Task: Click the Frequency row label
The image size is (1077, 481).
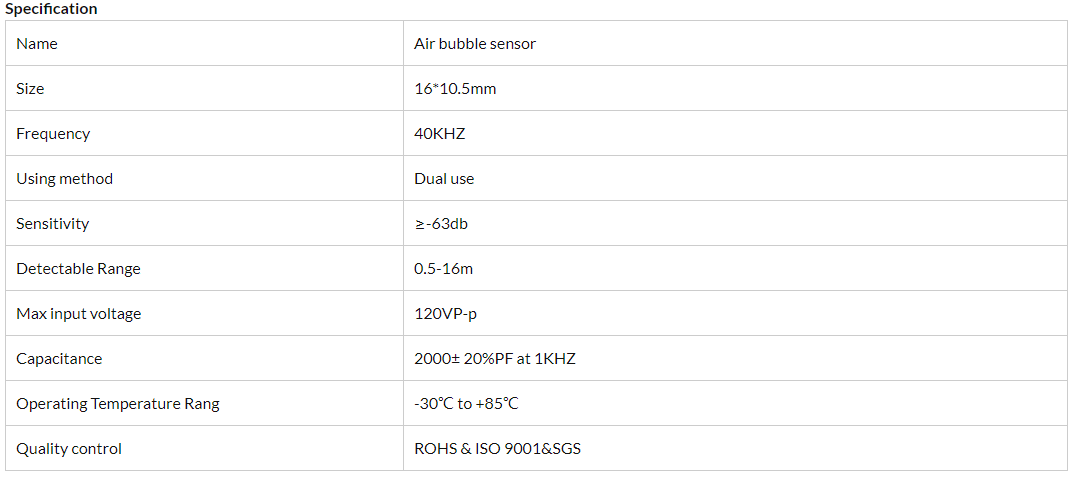Action: tap(53, 134)
